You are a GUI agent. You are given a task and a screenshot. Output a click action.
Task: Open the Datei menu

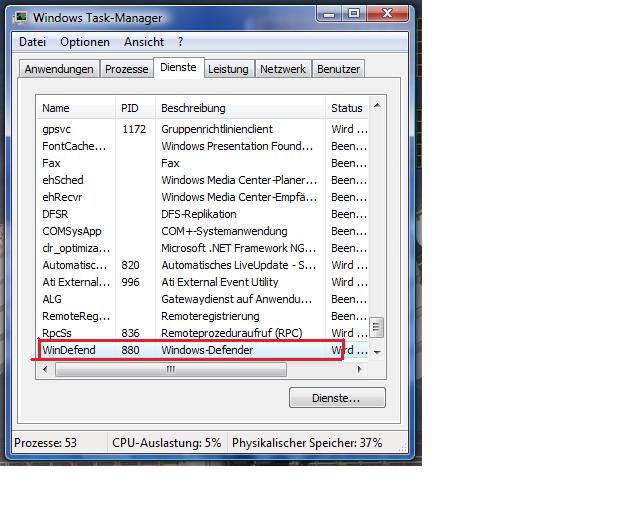coord(33,42)
